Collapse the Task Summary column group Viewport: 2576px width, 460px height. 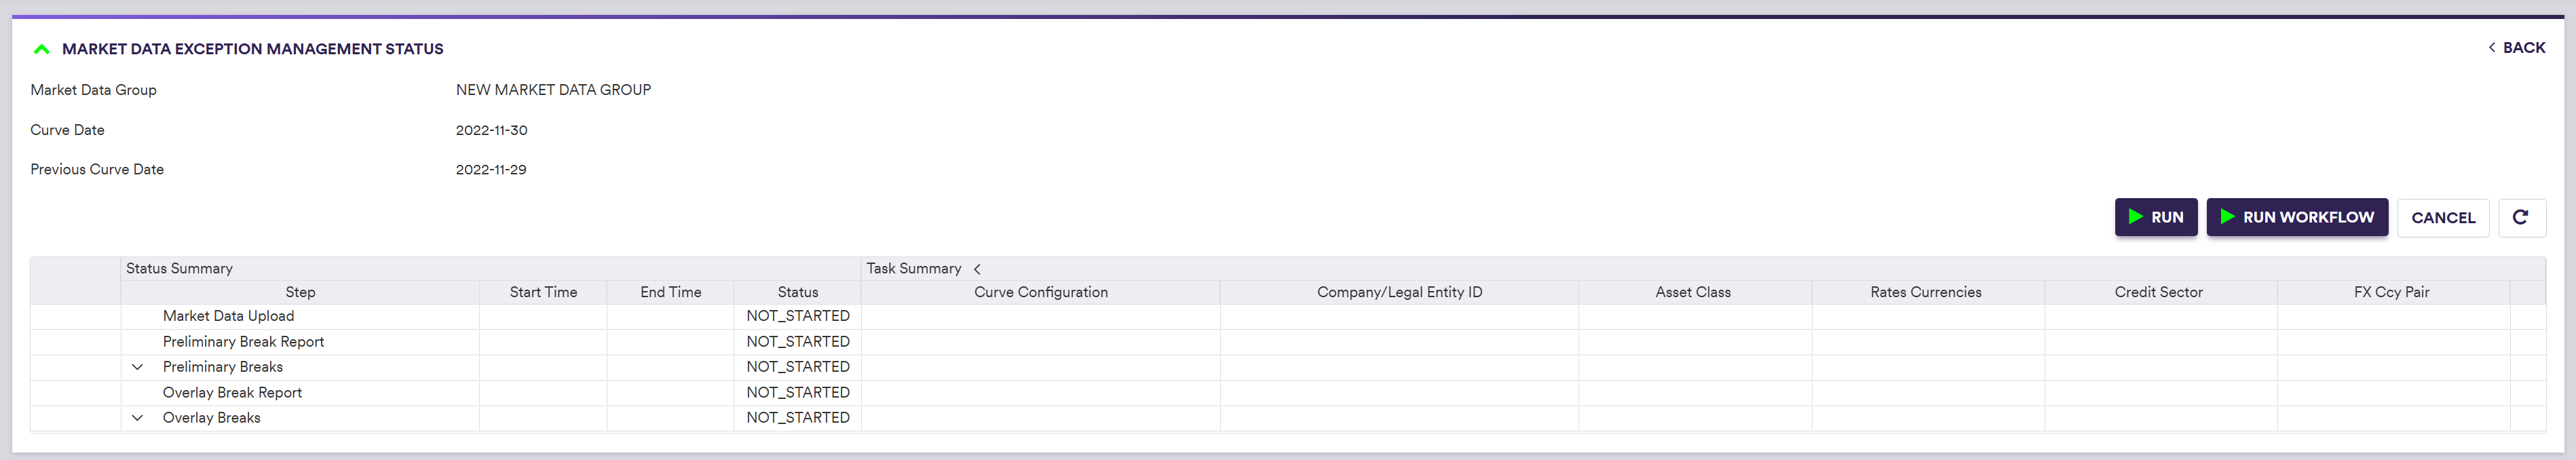(x=977, y=269)
